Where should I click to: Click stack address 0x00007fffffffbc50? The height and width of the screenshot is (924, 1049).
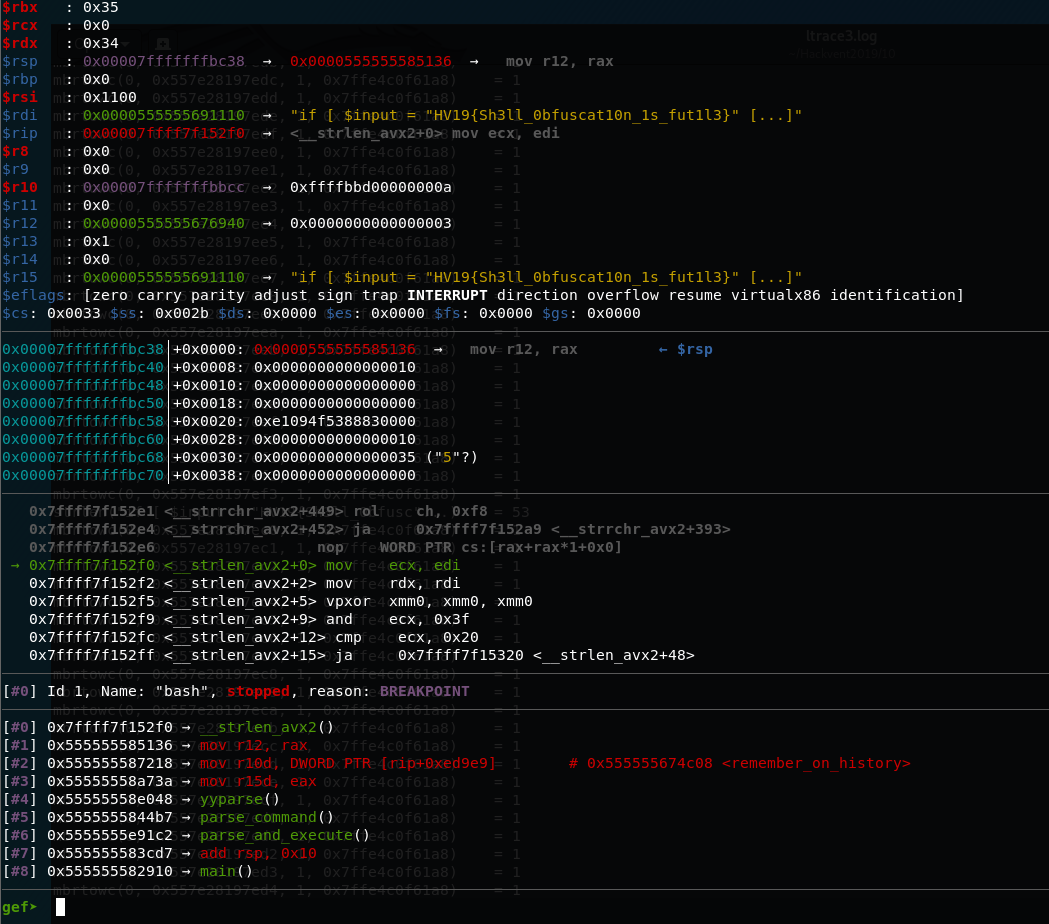coord(83,404)
